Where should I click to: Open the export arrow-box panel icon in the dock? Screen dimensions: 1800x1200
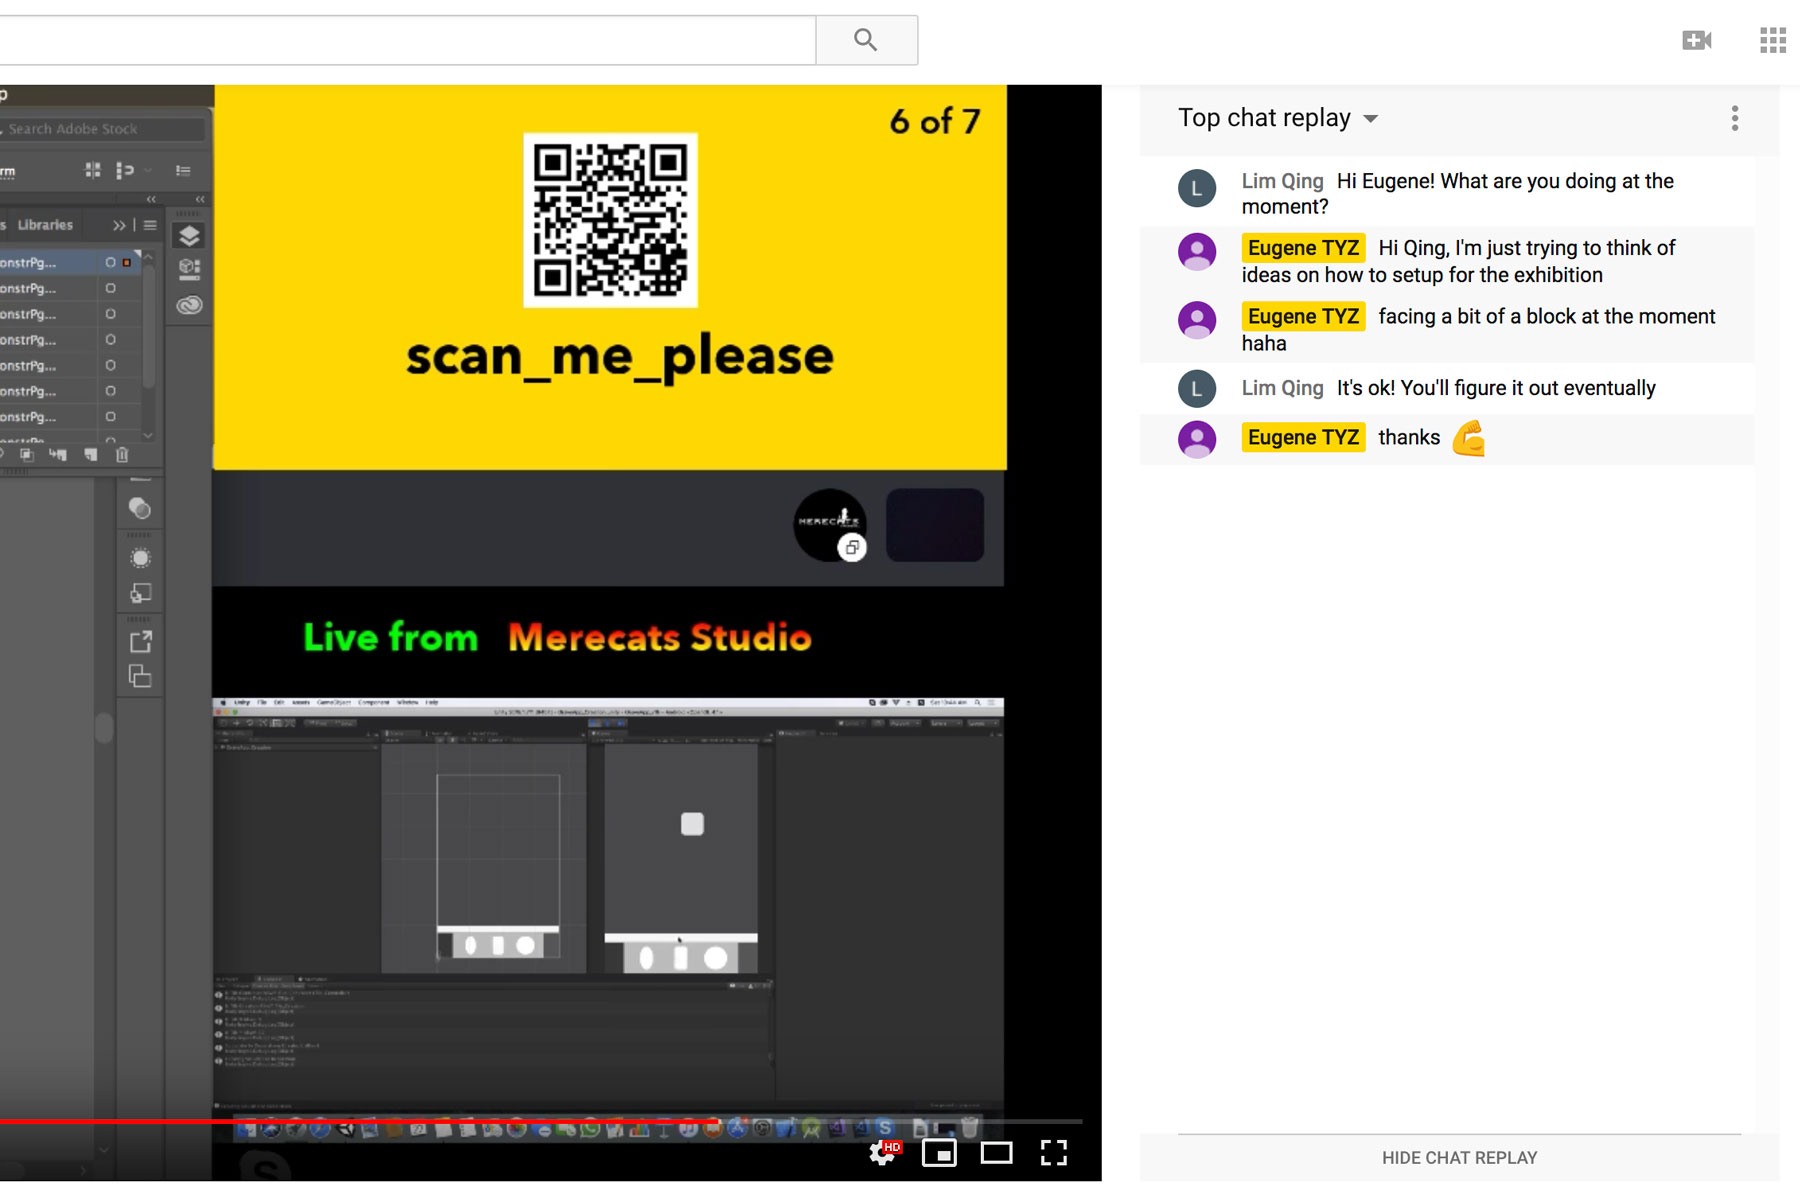[140, 642]
